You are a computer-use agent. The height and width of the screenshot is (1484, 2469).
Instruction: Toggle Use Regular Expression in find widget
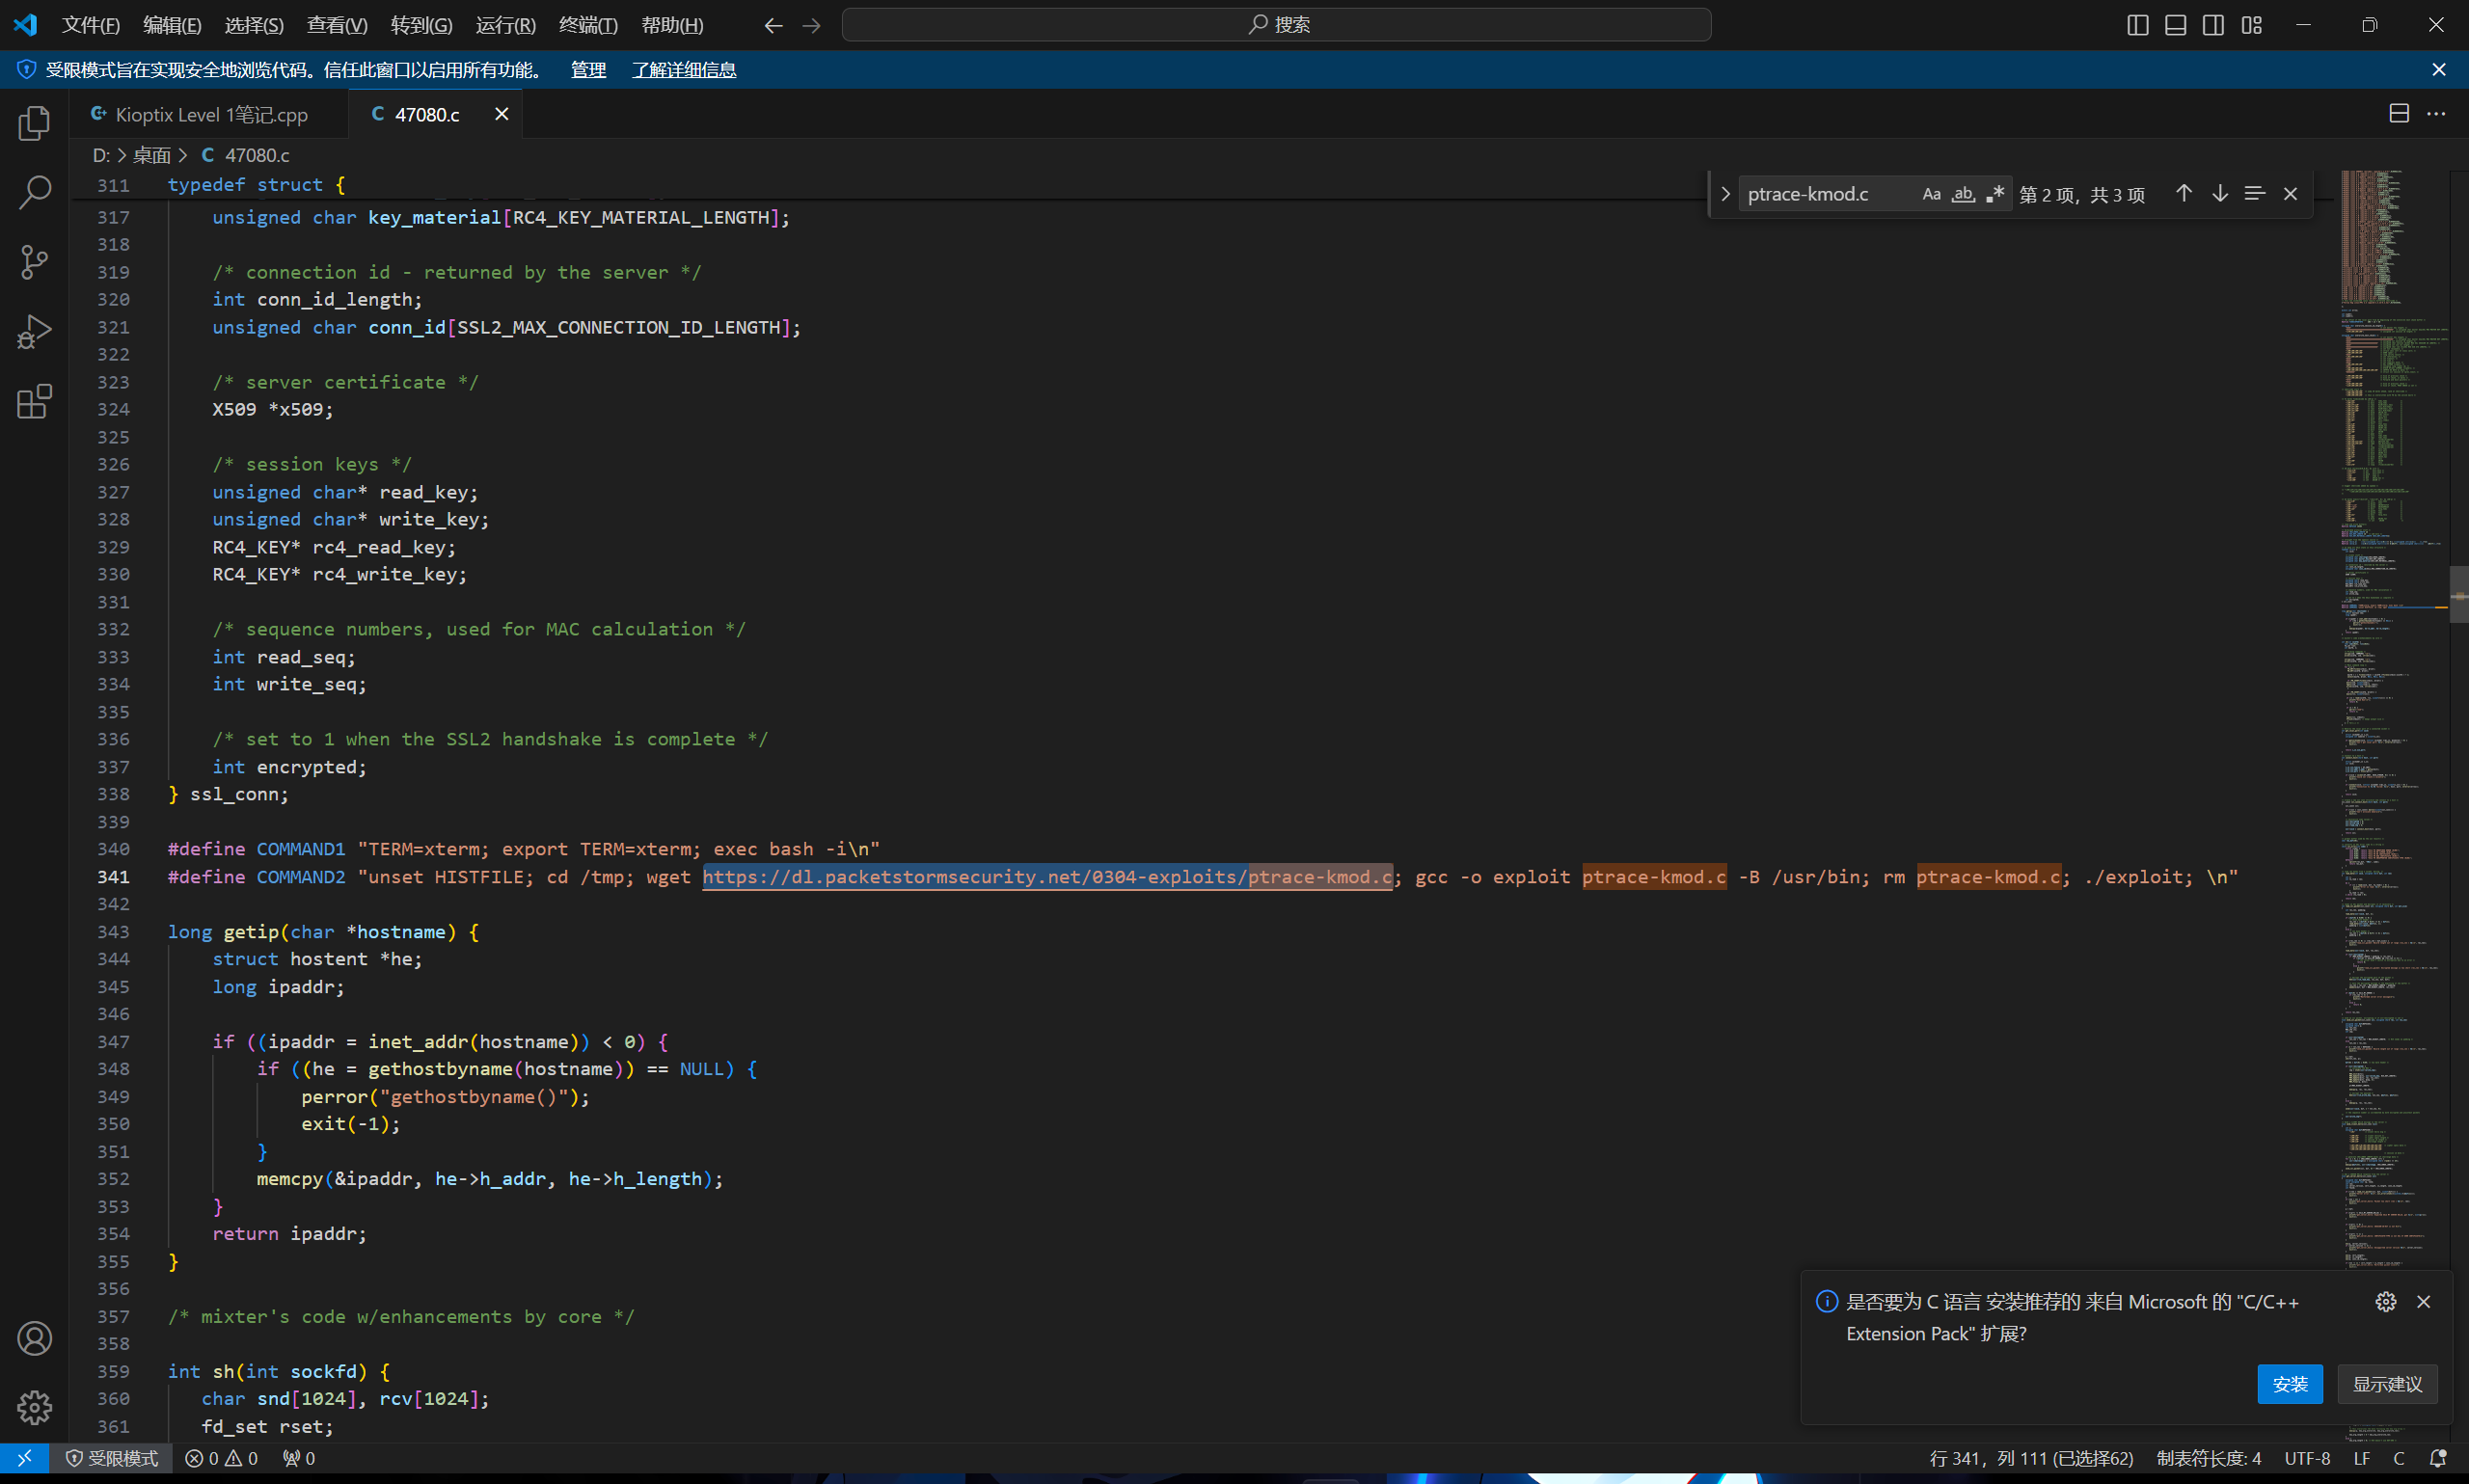pyautogui.click(x=1994, y=194)
